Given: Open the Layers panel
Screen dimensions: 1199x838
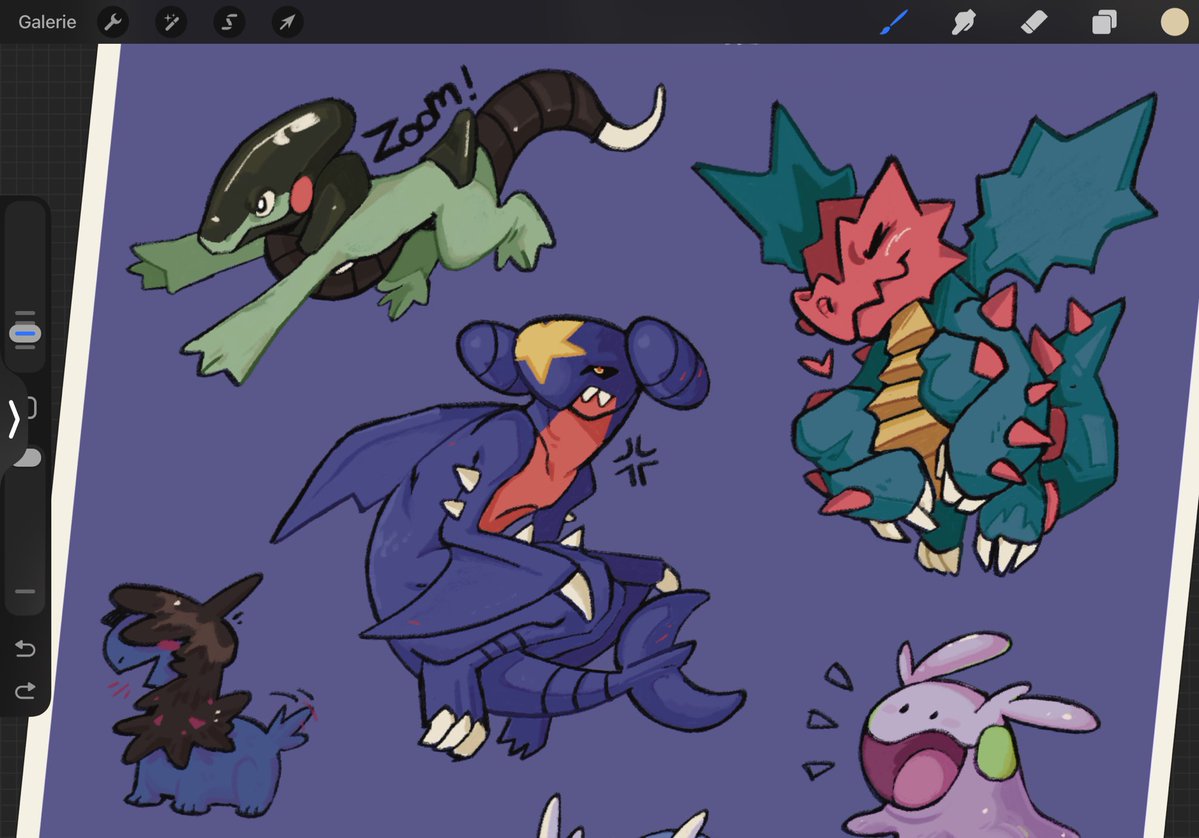Looking at the screenshot, I should point(1104,22).
